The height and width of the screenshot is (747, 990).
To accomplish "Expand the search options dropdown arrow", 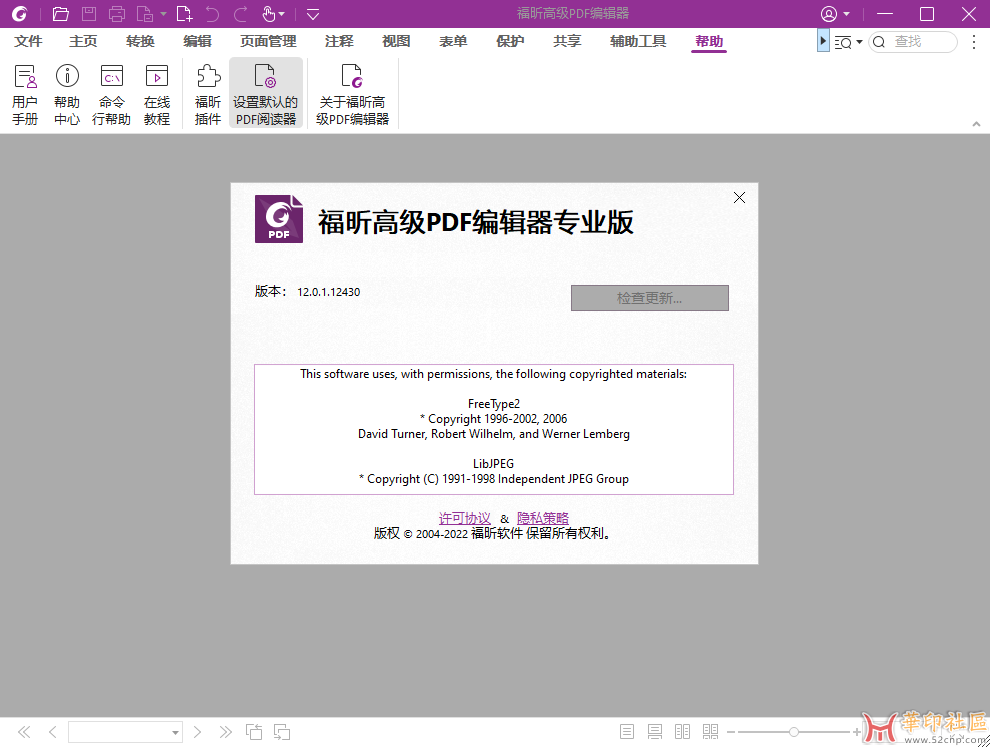I will point(859,42).
